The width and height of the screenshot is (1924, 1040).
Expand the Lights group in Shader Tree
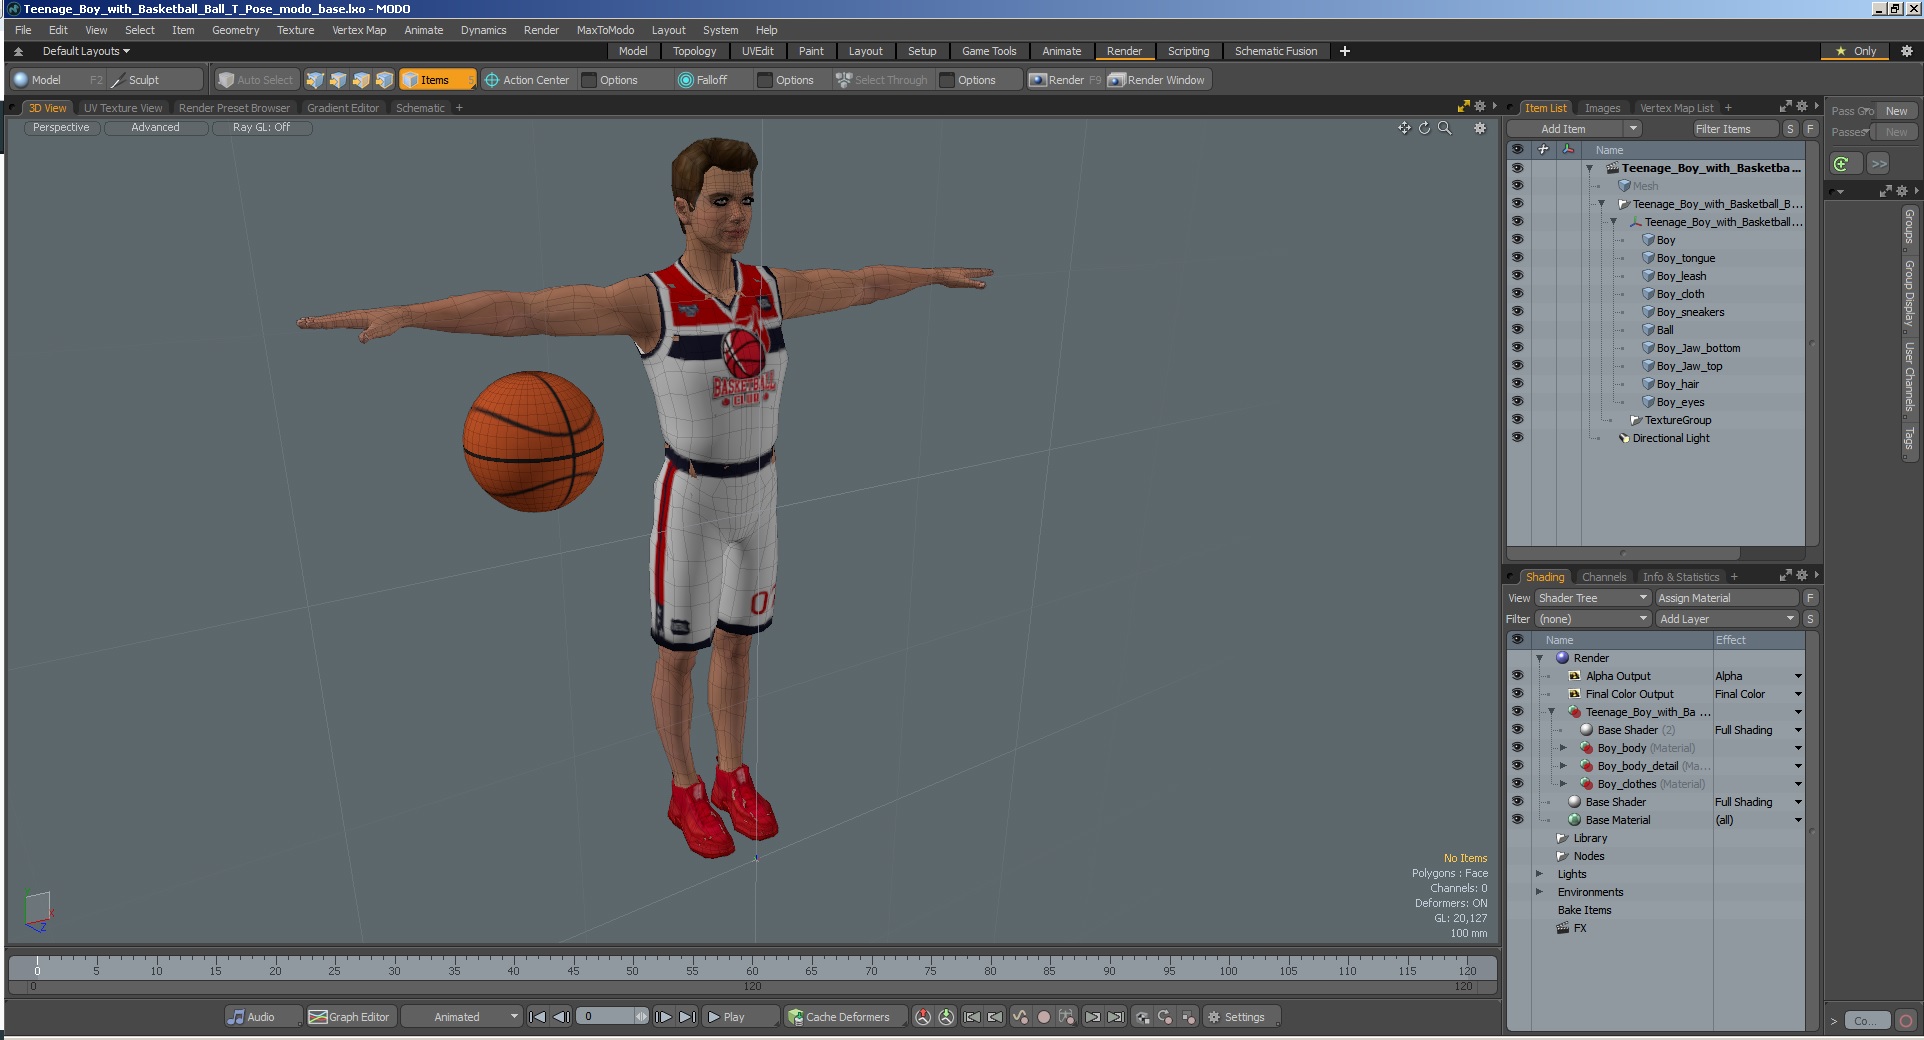(1540, 874)
